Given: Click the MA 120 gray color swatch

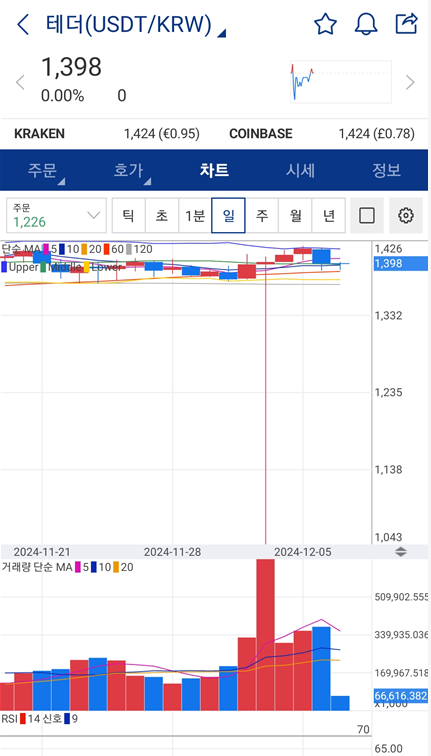Looking at the screenshot, I should tap(129, 249).
